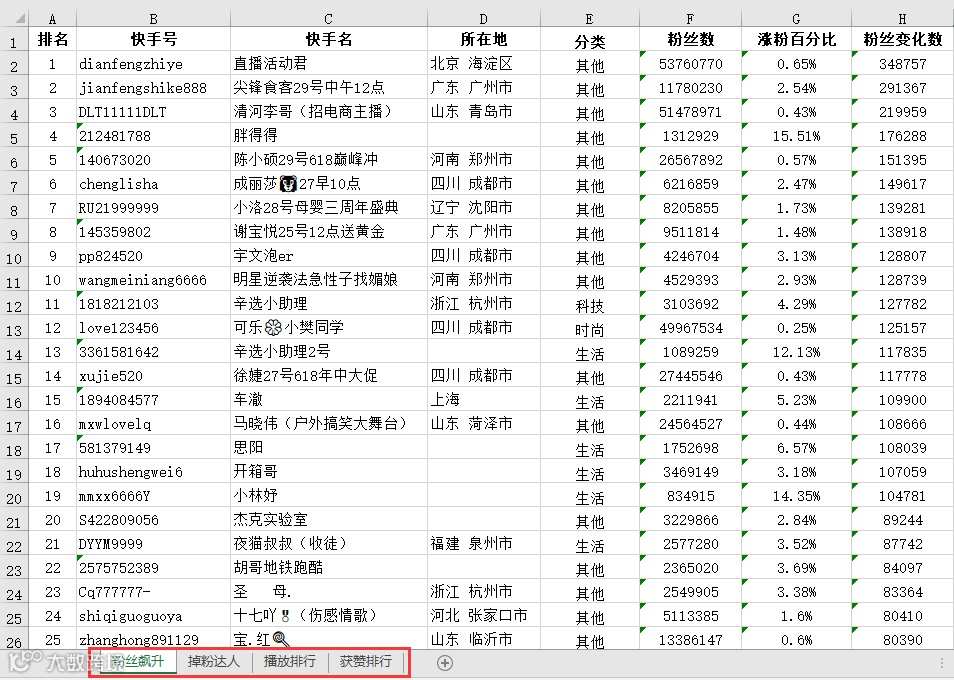954x680 pixels.
Task: Click the fan count cell 53760770
Action: point(690,63)
